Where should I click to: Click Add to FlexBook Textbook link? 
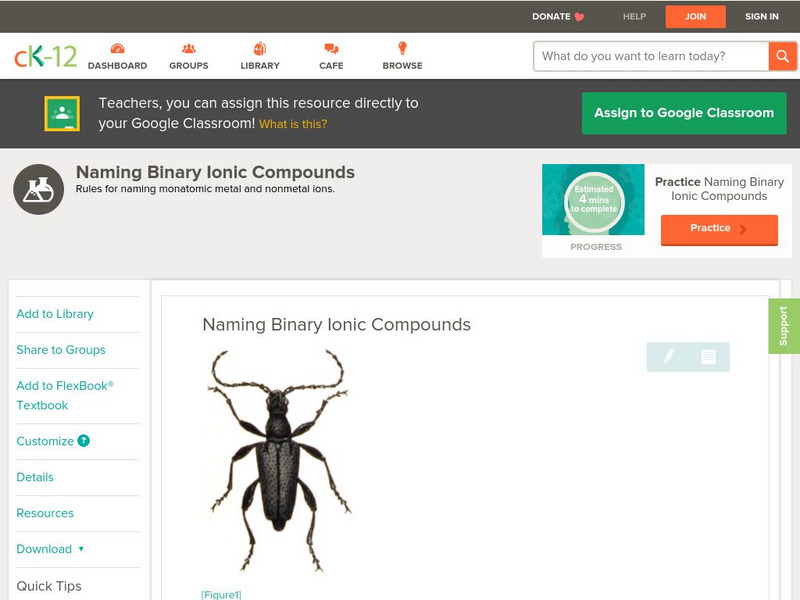(x=65, y=395)
